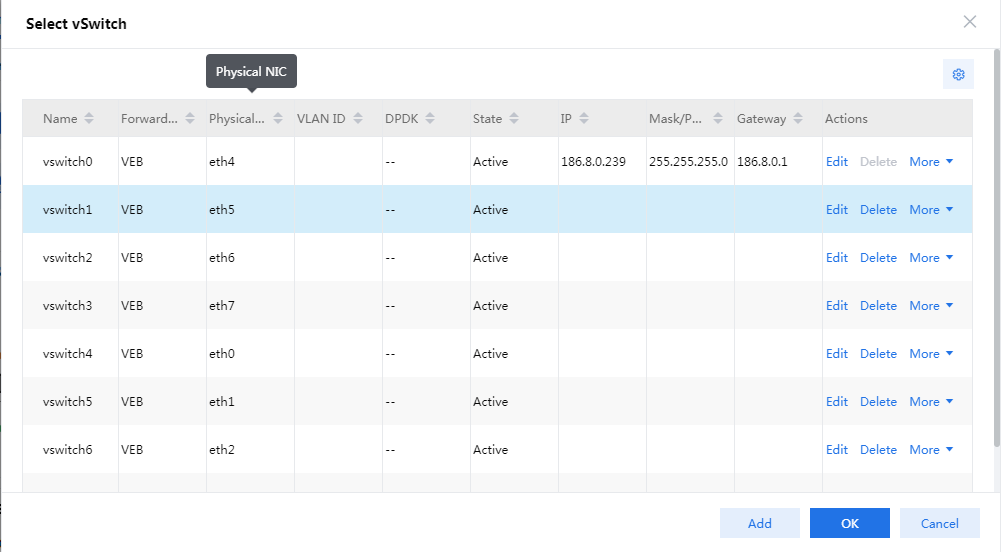Sort table by Name column
Viewport: 1001px width, 552px height.
pyautogui.click(x=89, y=119)
